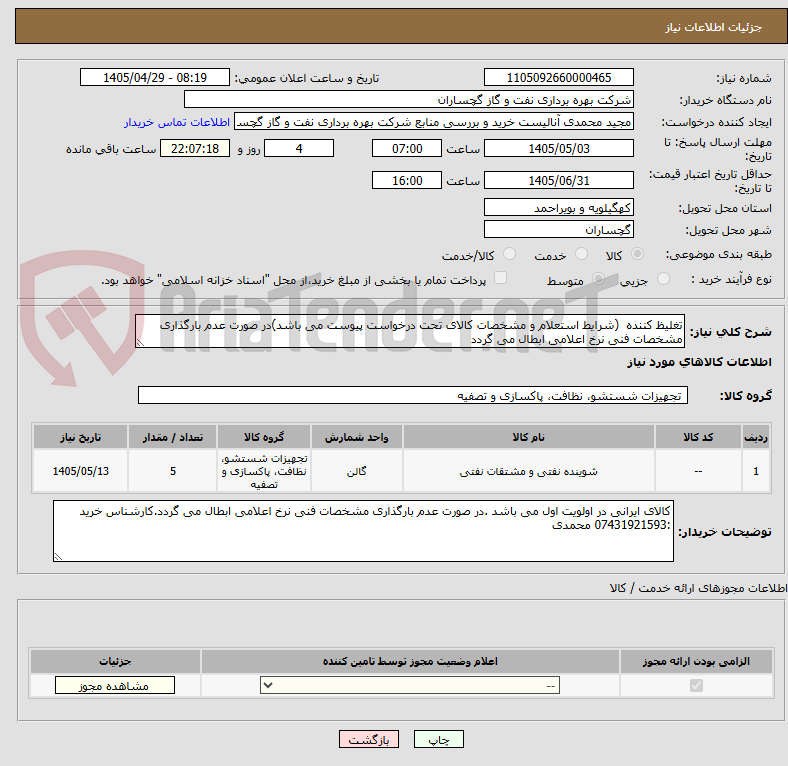Viewport: 788px width, 766px height.
Task: Choose the متوسط purchase type radio
Action: (598, 279)
